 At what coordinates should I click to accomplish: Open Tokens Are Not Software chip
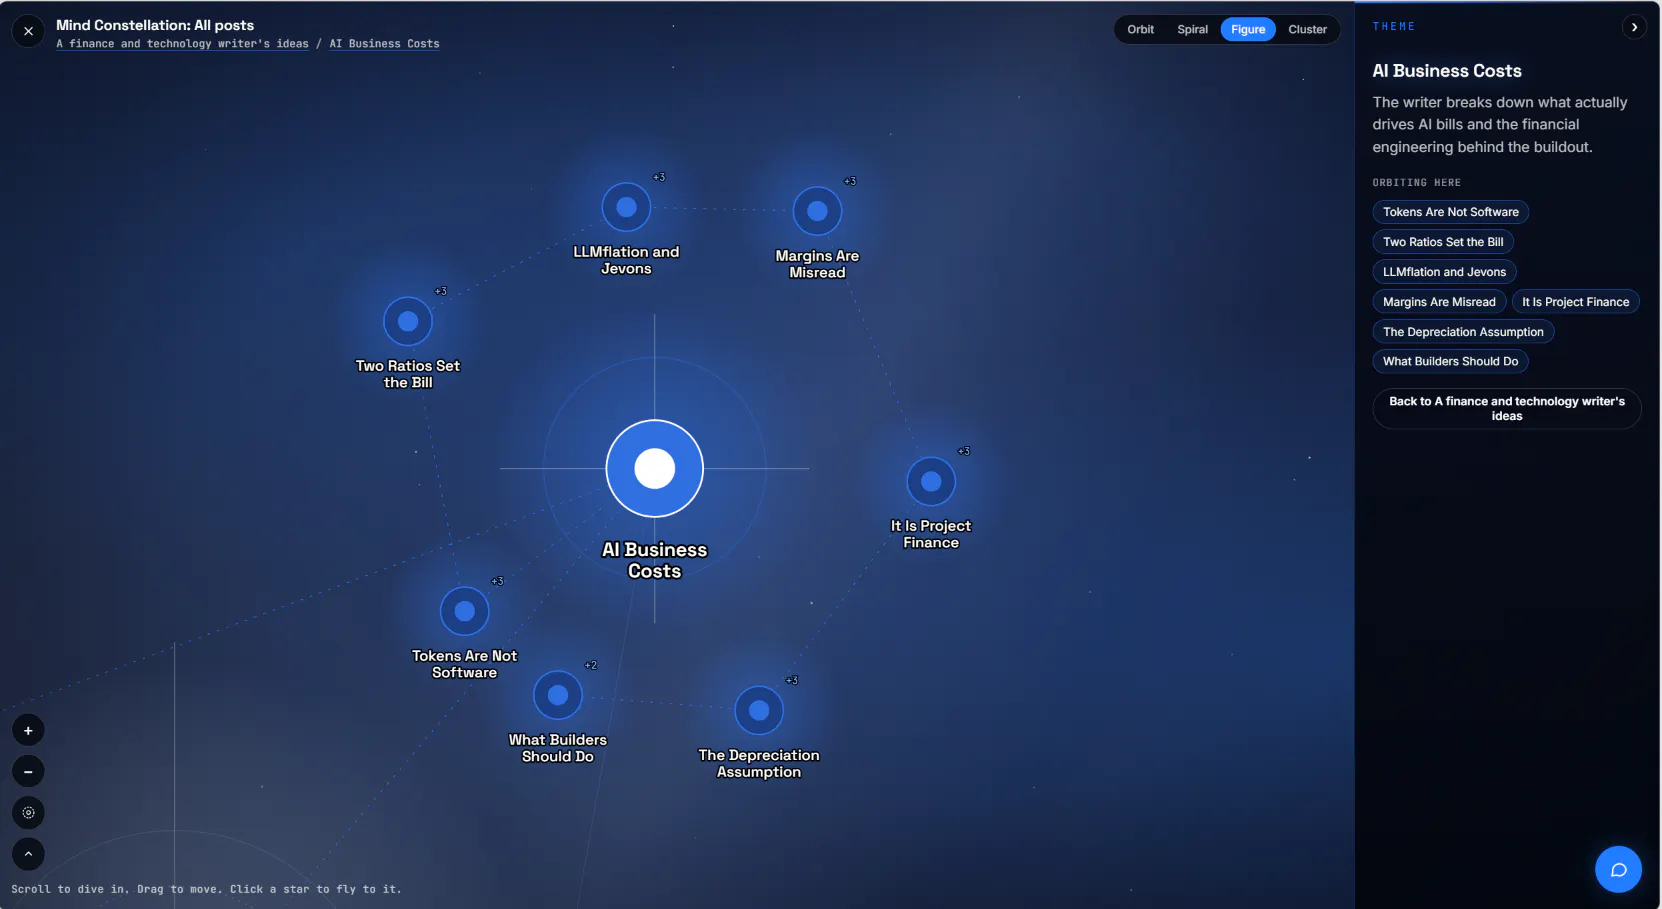point(1451,212)
